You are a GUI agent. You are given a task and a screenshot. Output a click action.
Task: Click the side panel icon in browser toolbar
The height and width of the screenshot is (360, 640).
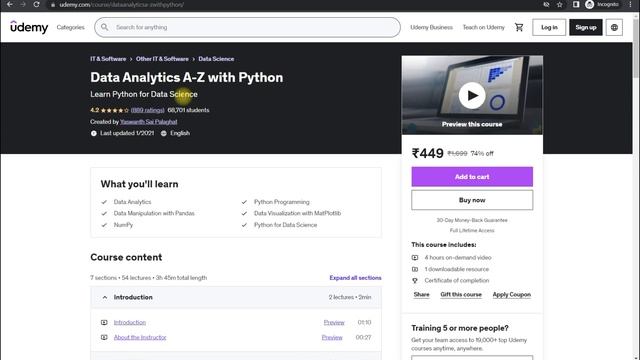[576, 4]
